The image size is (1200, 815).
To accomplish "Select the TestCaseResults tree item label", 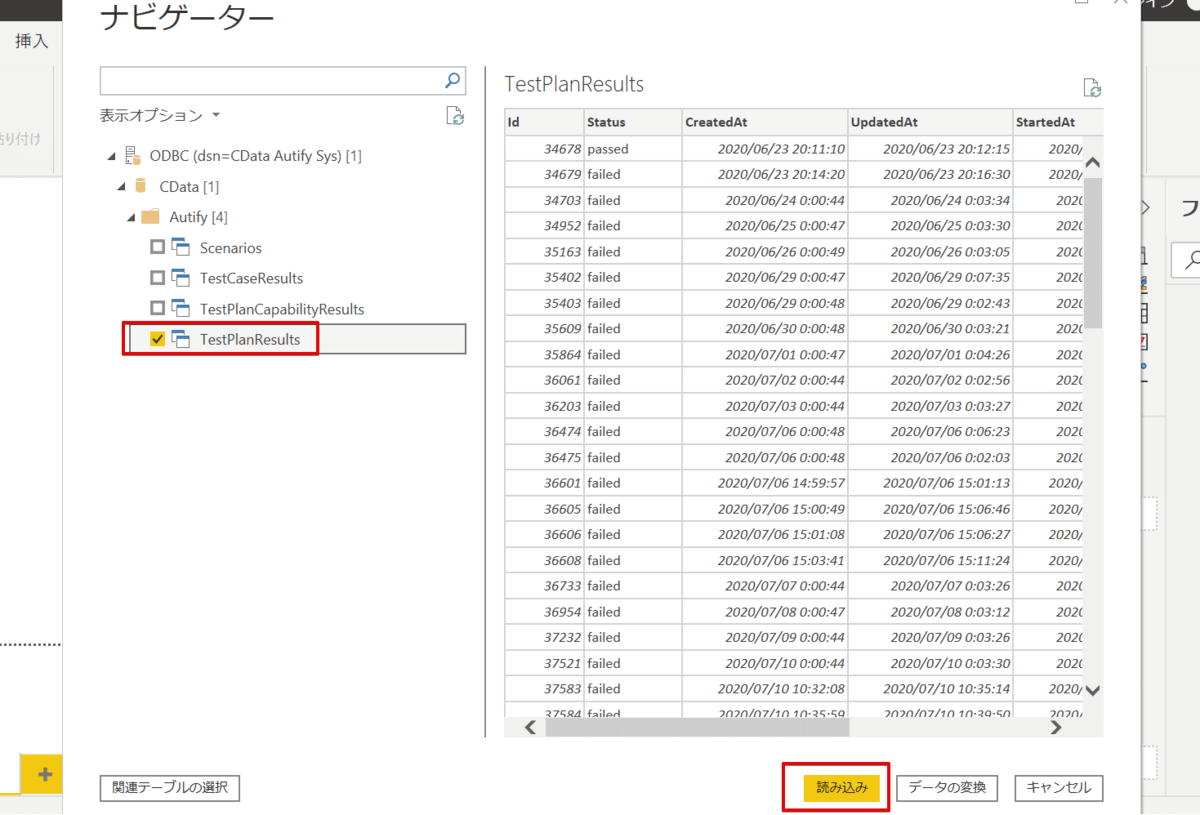I will tap(251, 278).
